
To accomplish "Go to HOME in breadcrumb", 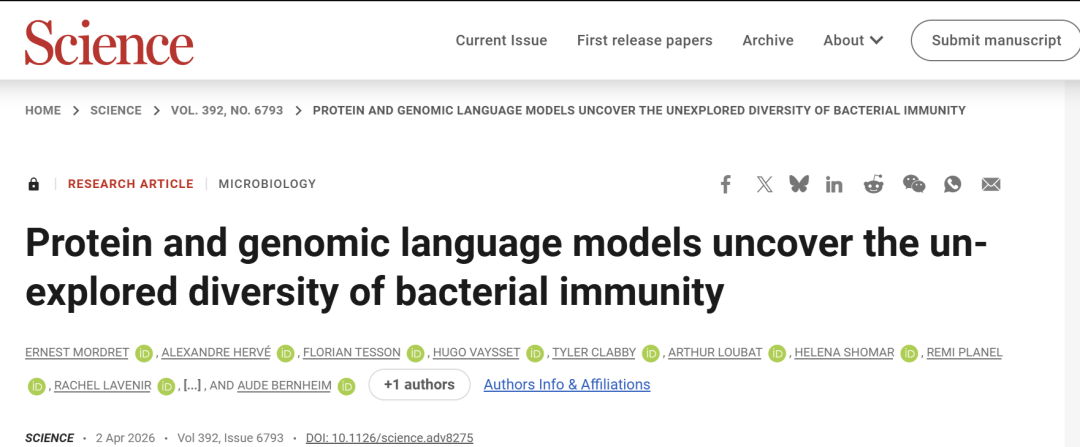I will 43,110.
